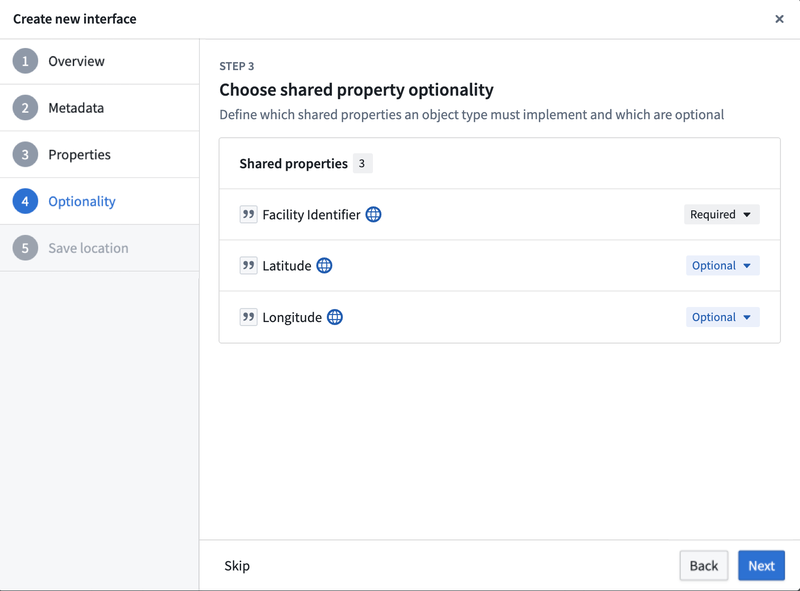800x591 pixels.
Task: Navigate to the Properties step
Action: [x=79, y=155]
